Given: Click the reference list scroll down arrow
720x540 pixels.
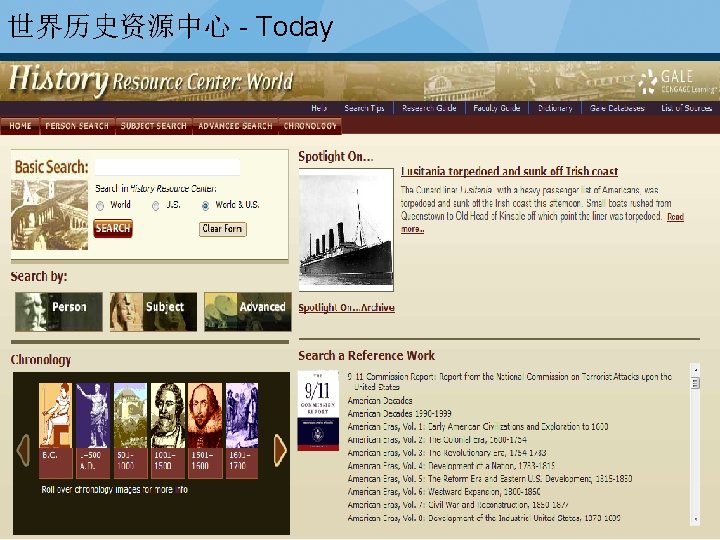Looking at the screenshot, I should tap(696, 519).
